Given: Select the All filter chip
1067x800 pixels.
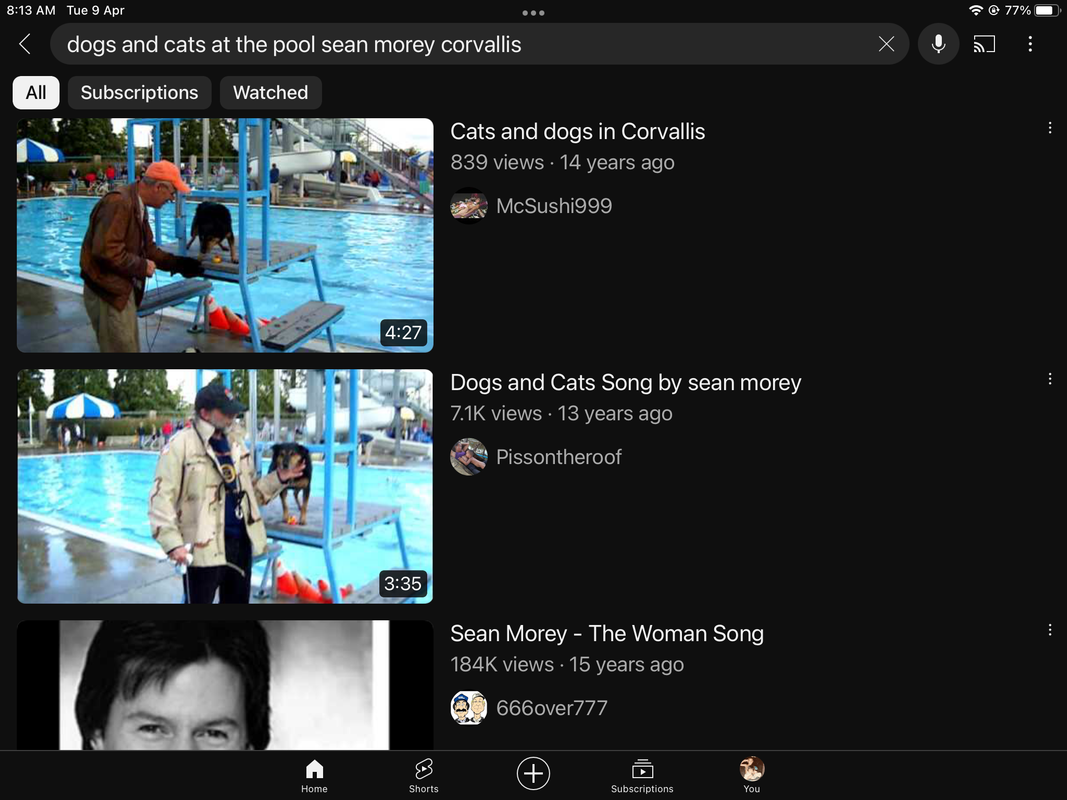Looking at the screenshot, I should [36, 93].
